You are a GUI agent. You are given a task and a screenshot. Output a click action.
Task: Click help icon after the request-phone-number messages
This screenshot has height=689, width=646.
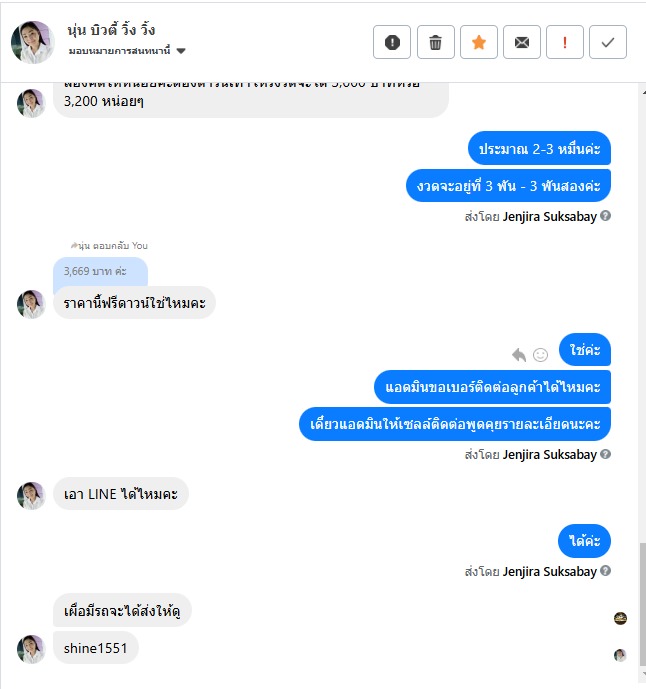(606, 454)
